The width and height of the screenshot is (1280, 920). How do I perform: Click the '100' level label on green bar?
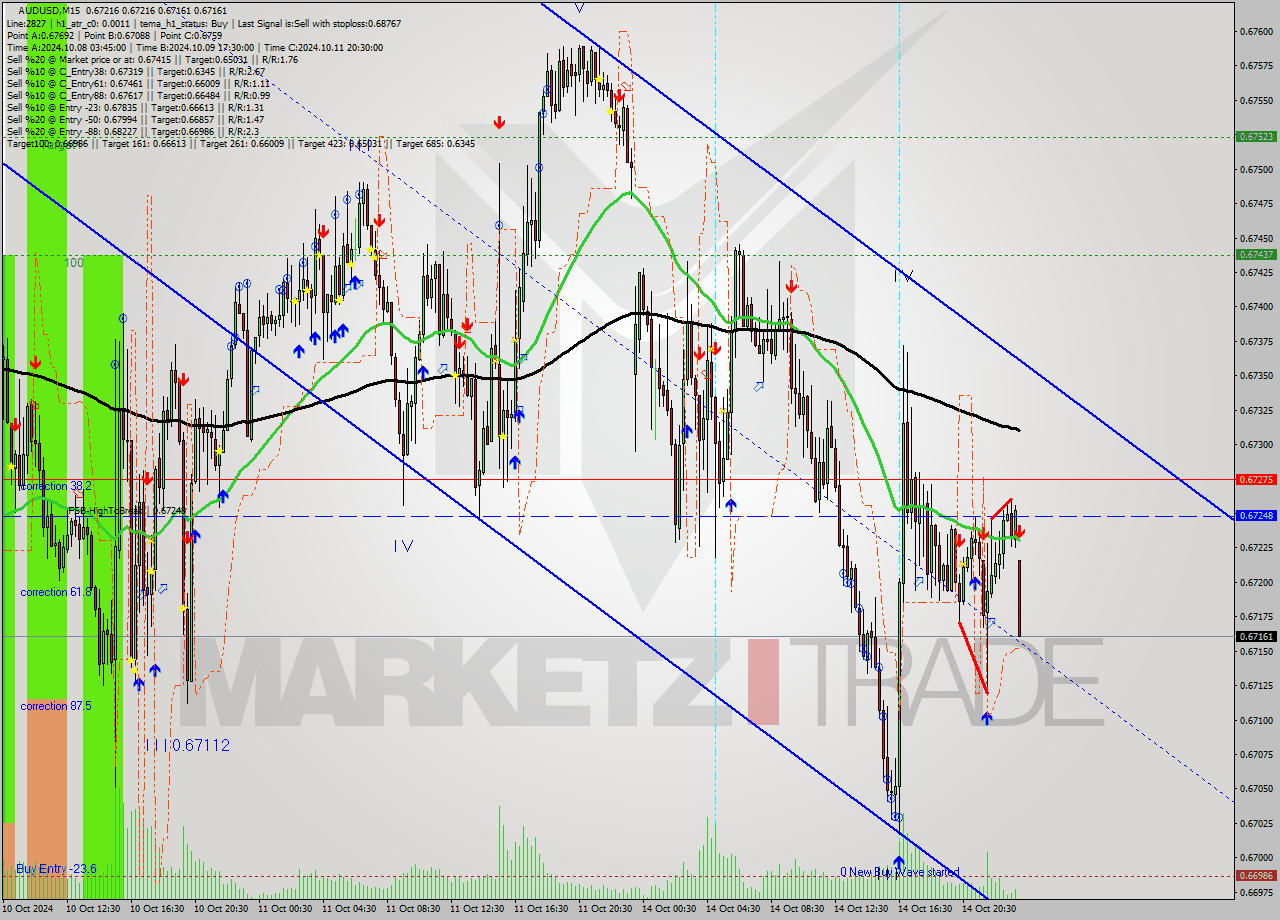pos(74,263)
